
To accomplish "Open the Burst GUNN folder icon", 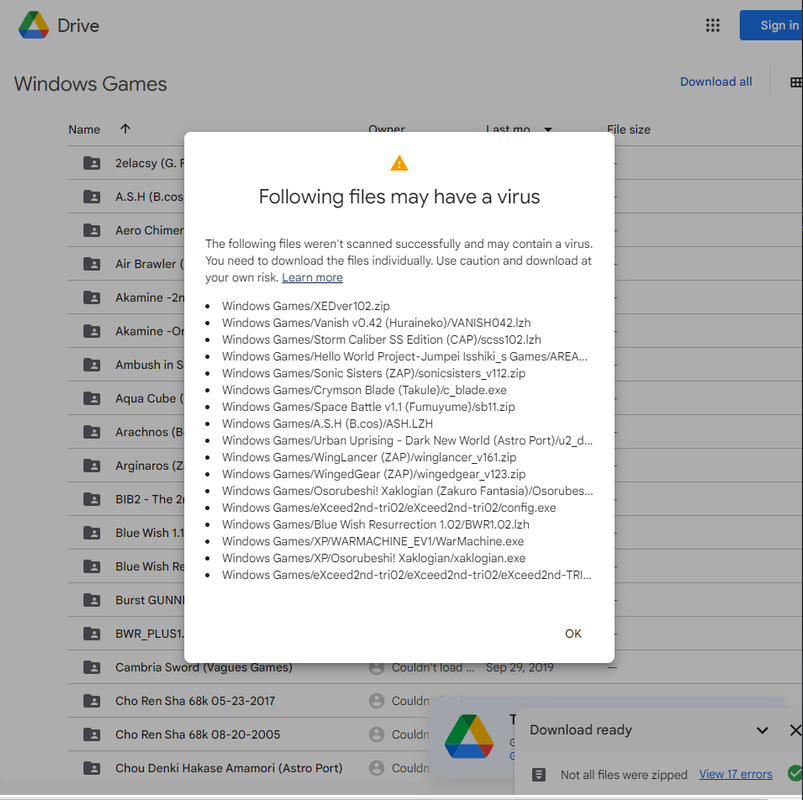I will click(x=92, y=600).
